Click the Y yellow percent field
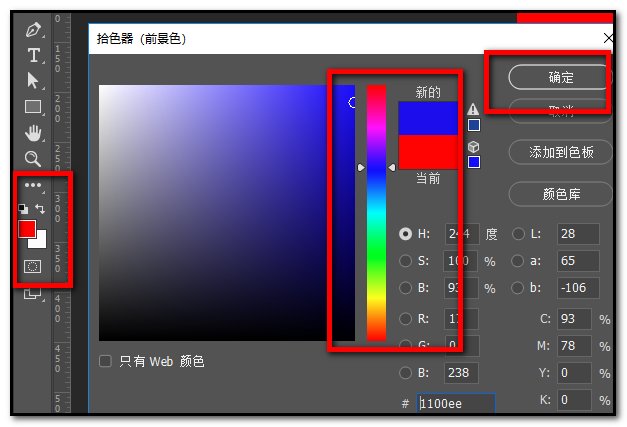Screen dimensions: 627x427 click(x=574, y=373)
